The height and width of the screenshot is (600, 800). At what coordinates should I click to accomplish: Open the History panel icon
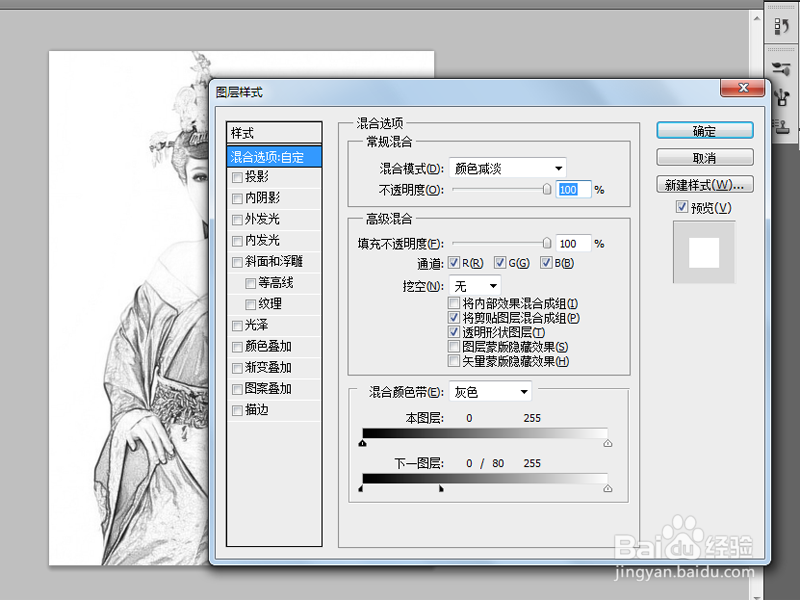coord(781,26)
